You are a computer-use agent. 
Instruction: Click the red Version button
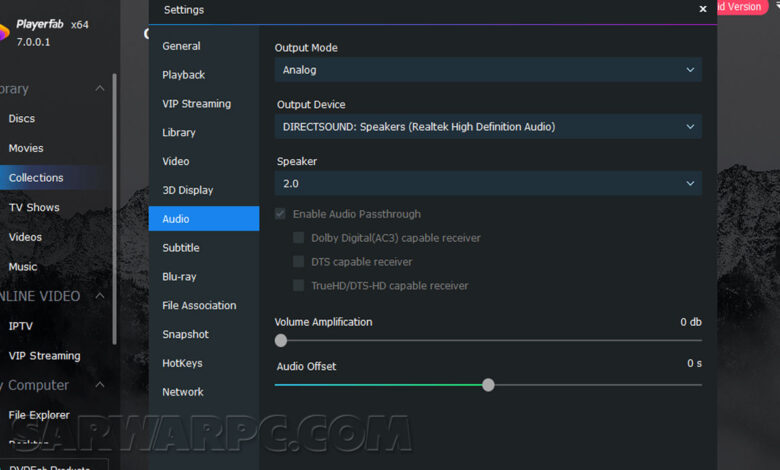[x=742, y=7]
